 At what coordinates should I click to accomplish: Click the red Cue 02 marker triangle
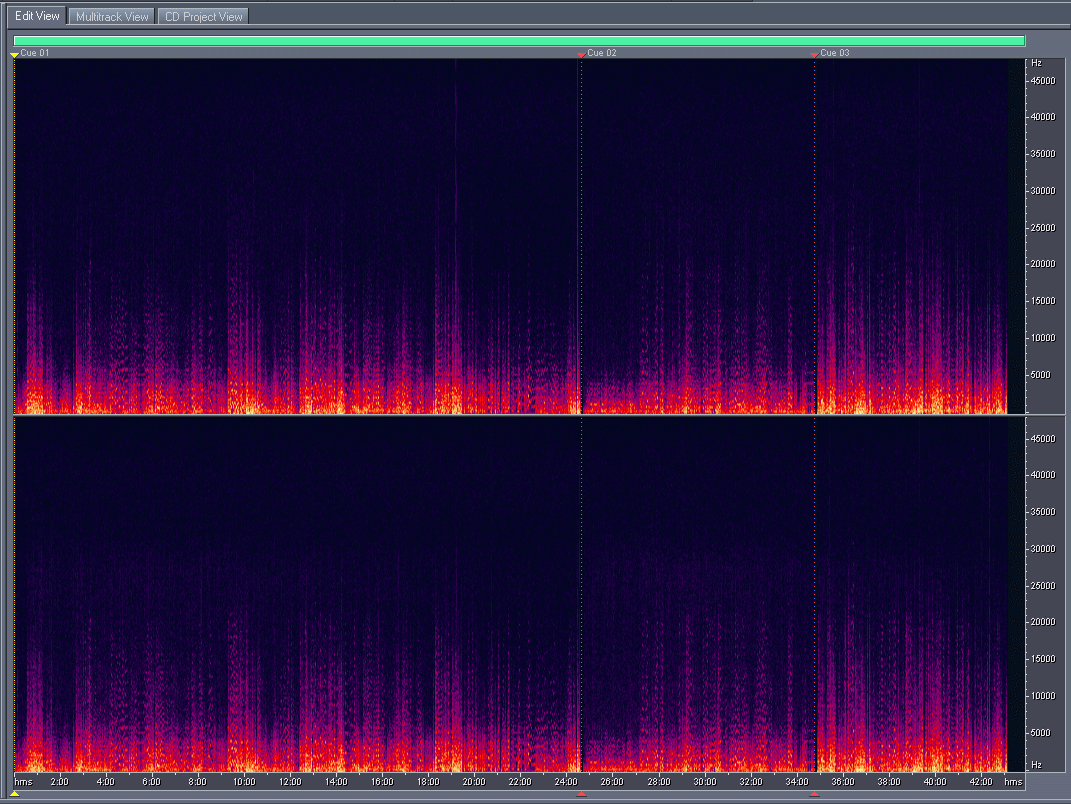(x=581, y=54)
